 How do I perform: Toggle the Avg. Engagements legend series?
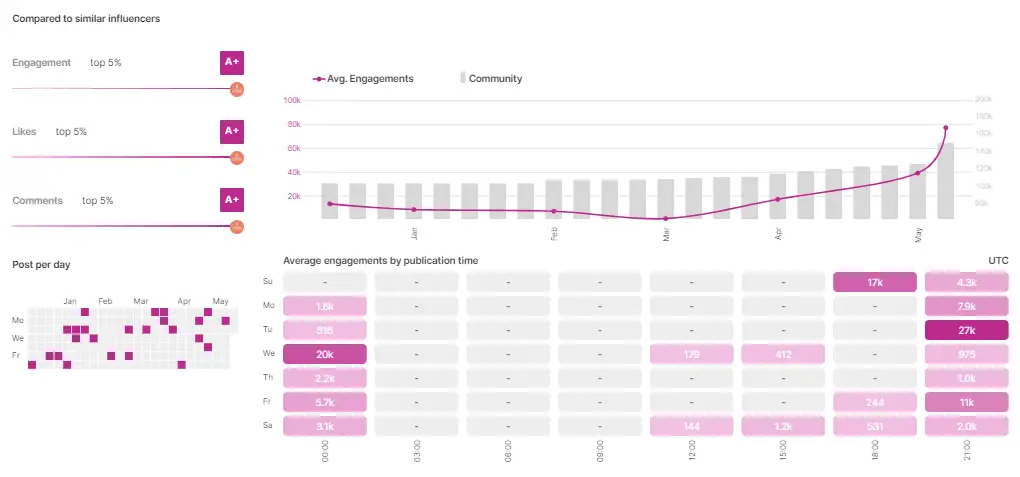click(364, 78)
